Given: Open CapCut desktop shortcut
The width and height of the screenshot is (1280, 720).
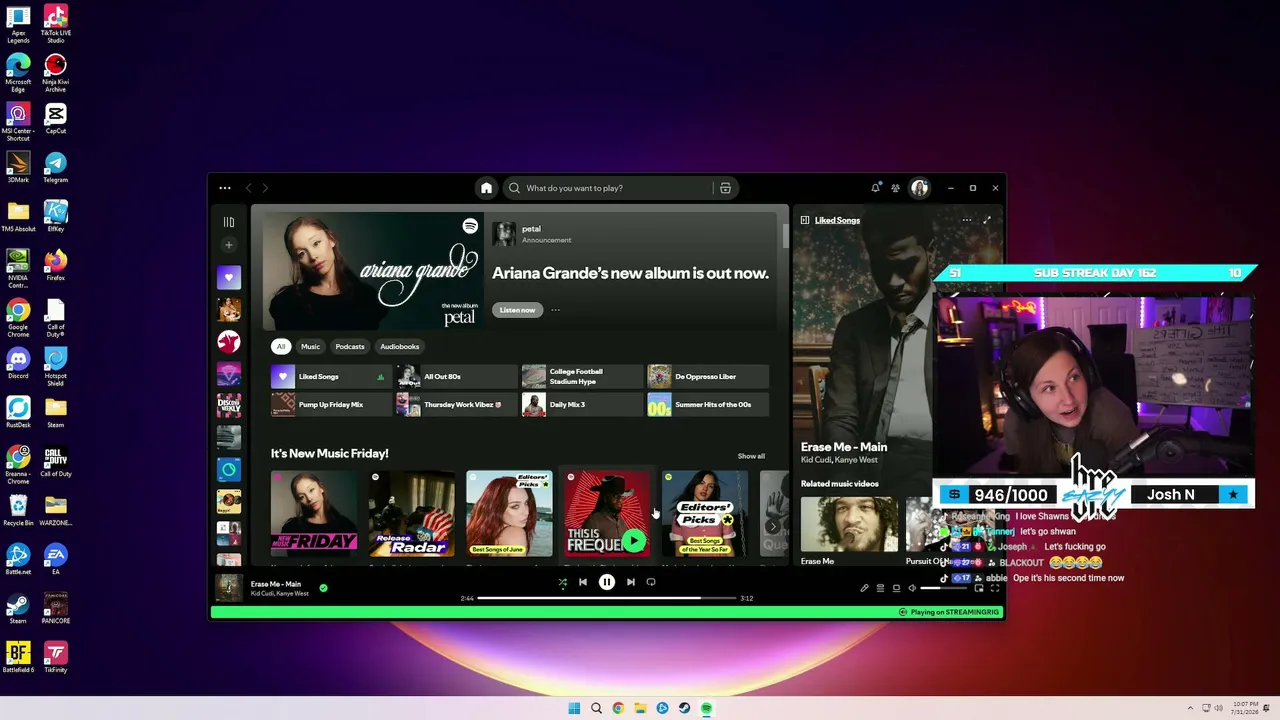Looking at the screenshot, I should 55,117.
